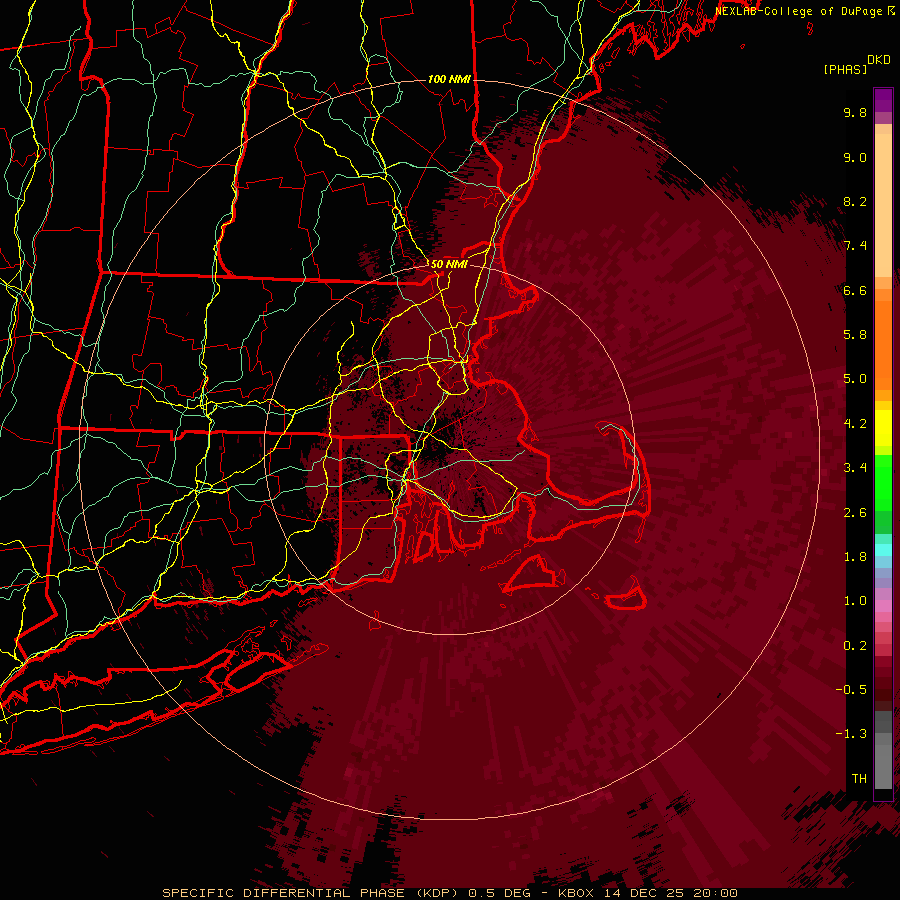This screenshot has width=900, height=900.
Task: Pick the yellow segment of the color bar
Action: 883,428
